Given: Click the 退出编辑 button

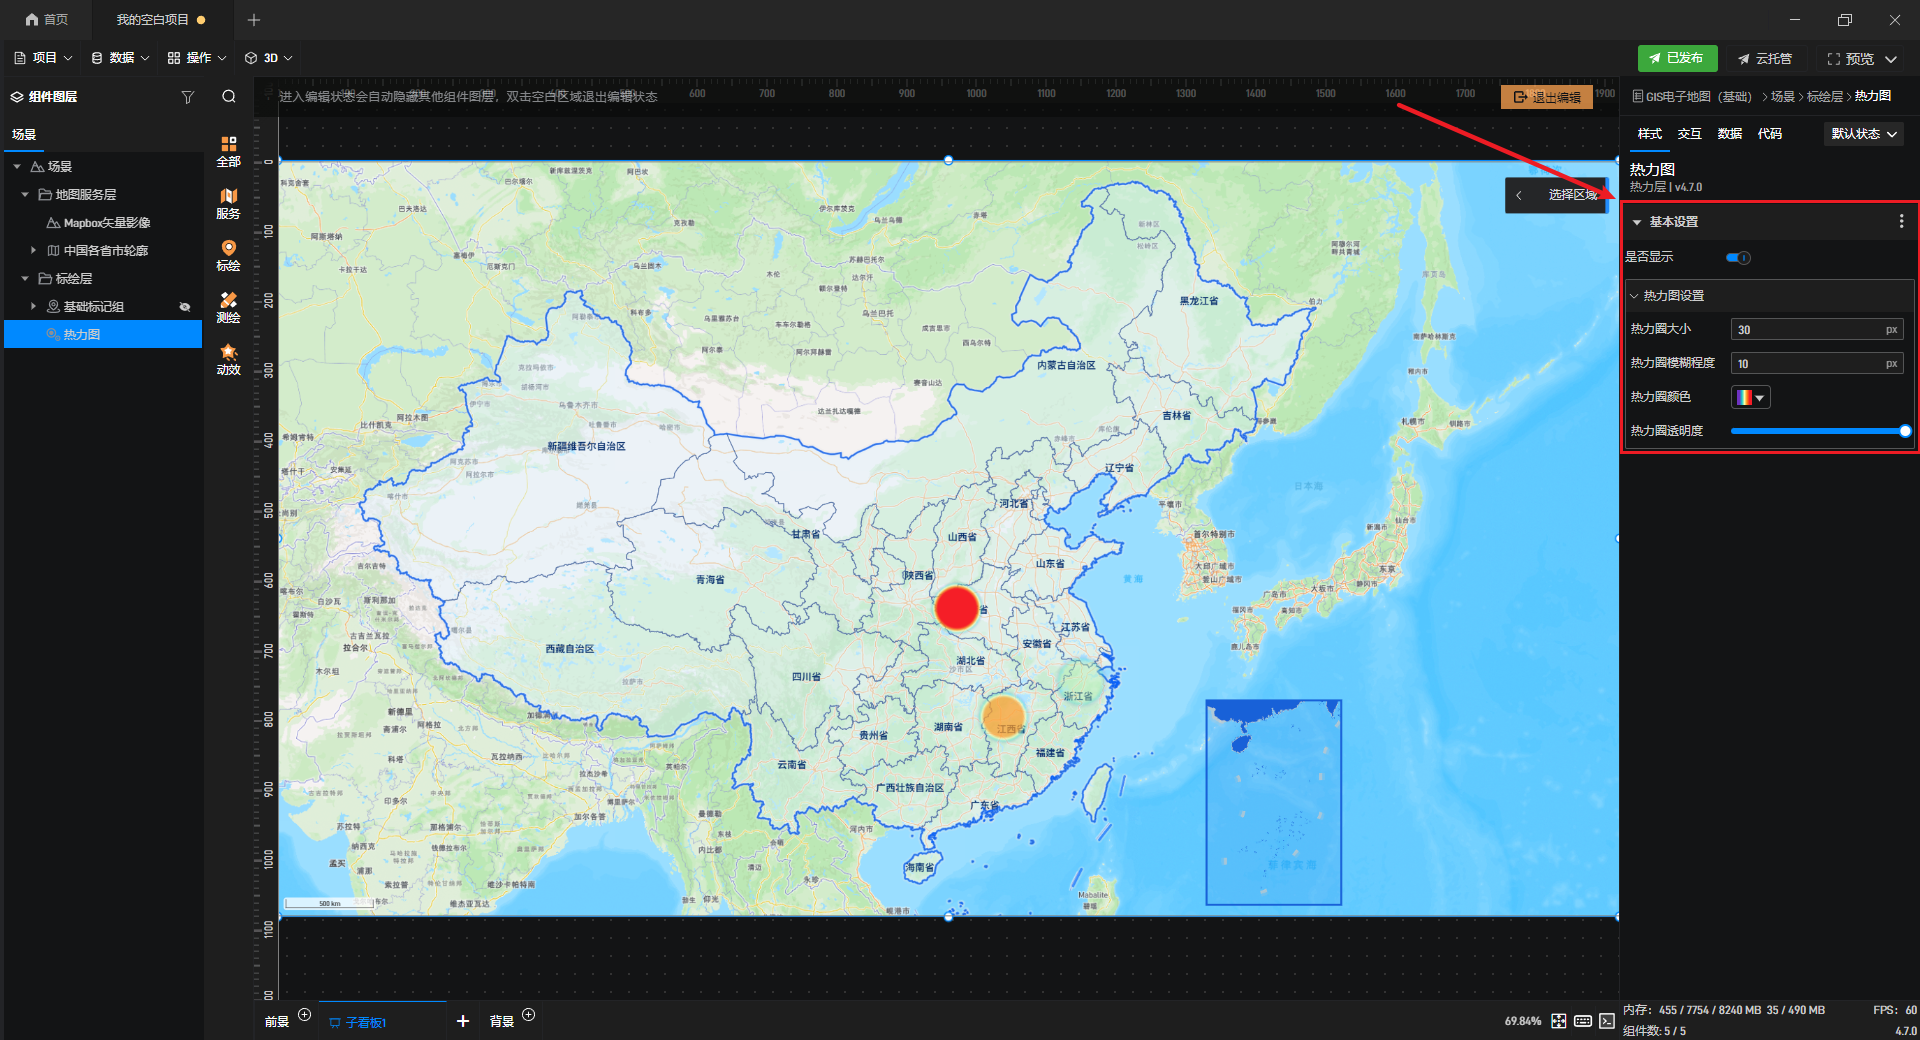Looking at the screenshot, I should pyautogui.click(x=1546, y=97).
